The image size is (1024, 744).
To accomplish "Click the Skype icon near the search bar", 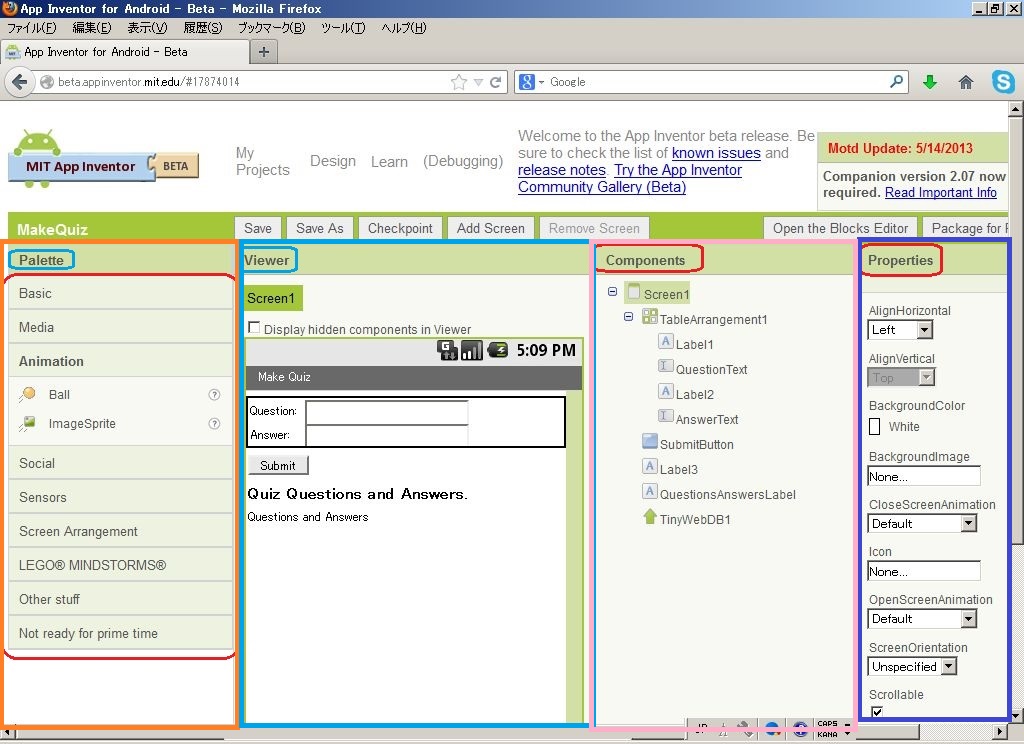I will click(x=1003, y=82).
